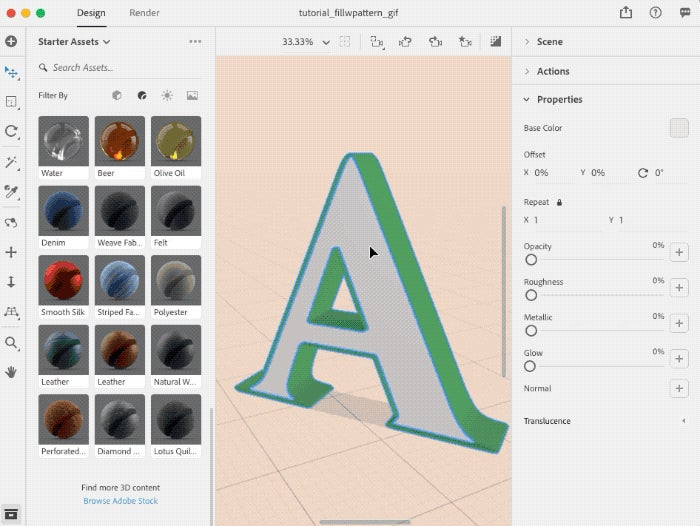Open the feedback speech bubble icon
Screen dimensions: 700x526
[x=685, y=13]
